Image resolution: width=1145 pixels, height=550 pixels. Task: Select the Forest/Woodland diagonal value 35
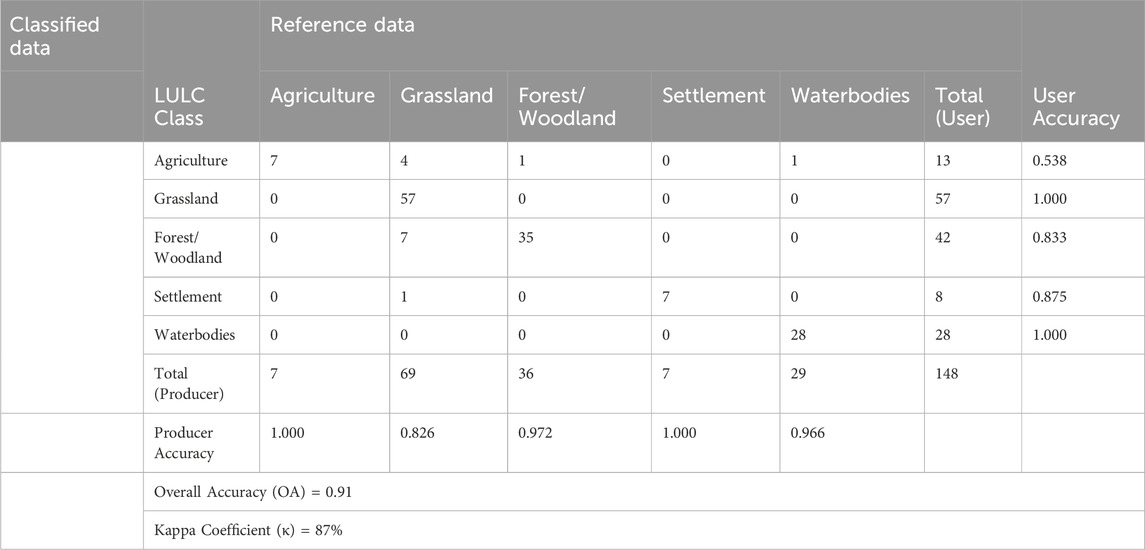click(527, 237)
